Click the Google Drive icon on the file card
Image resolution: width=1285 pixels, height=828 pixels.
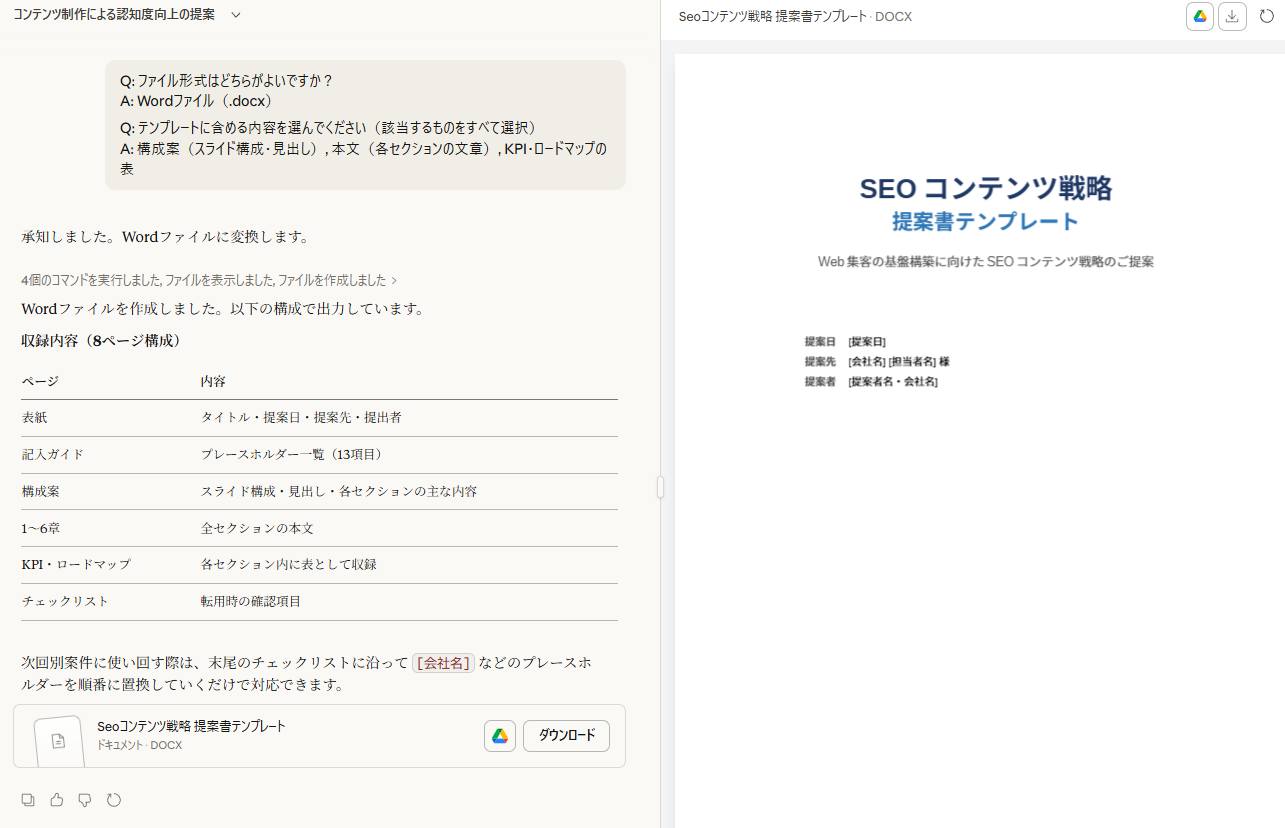(499, 735)
